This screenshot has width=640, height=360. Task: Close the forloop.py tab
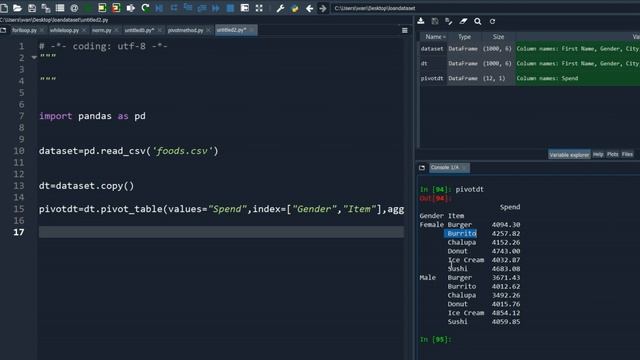click(42, 30)
